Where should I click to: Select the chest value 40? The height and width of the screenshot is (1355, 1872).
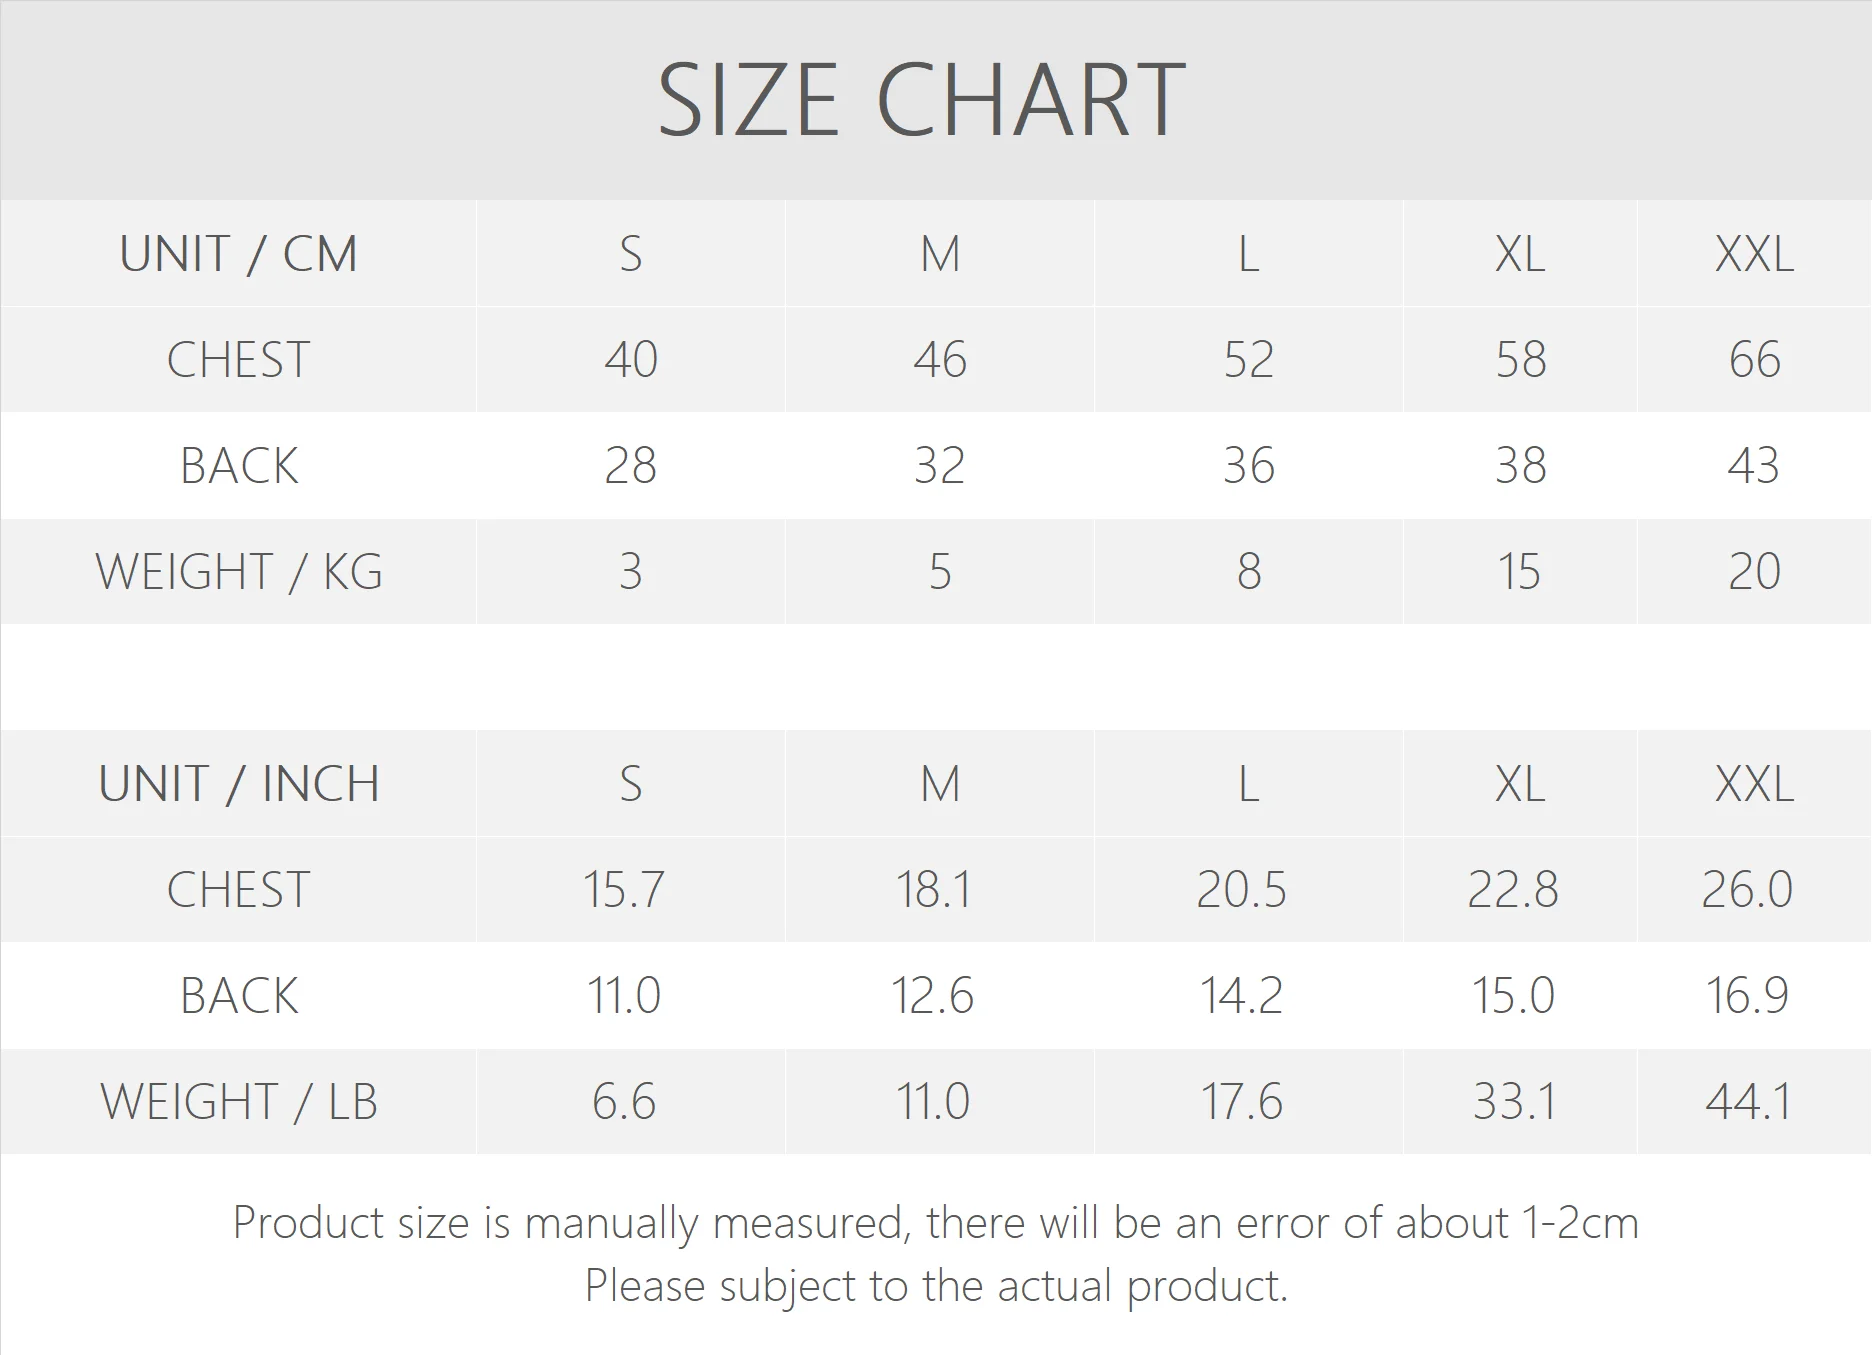631,360
